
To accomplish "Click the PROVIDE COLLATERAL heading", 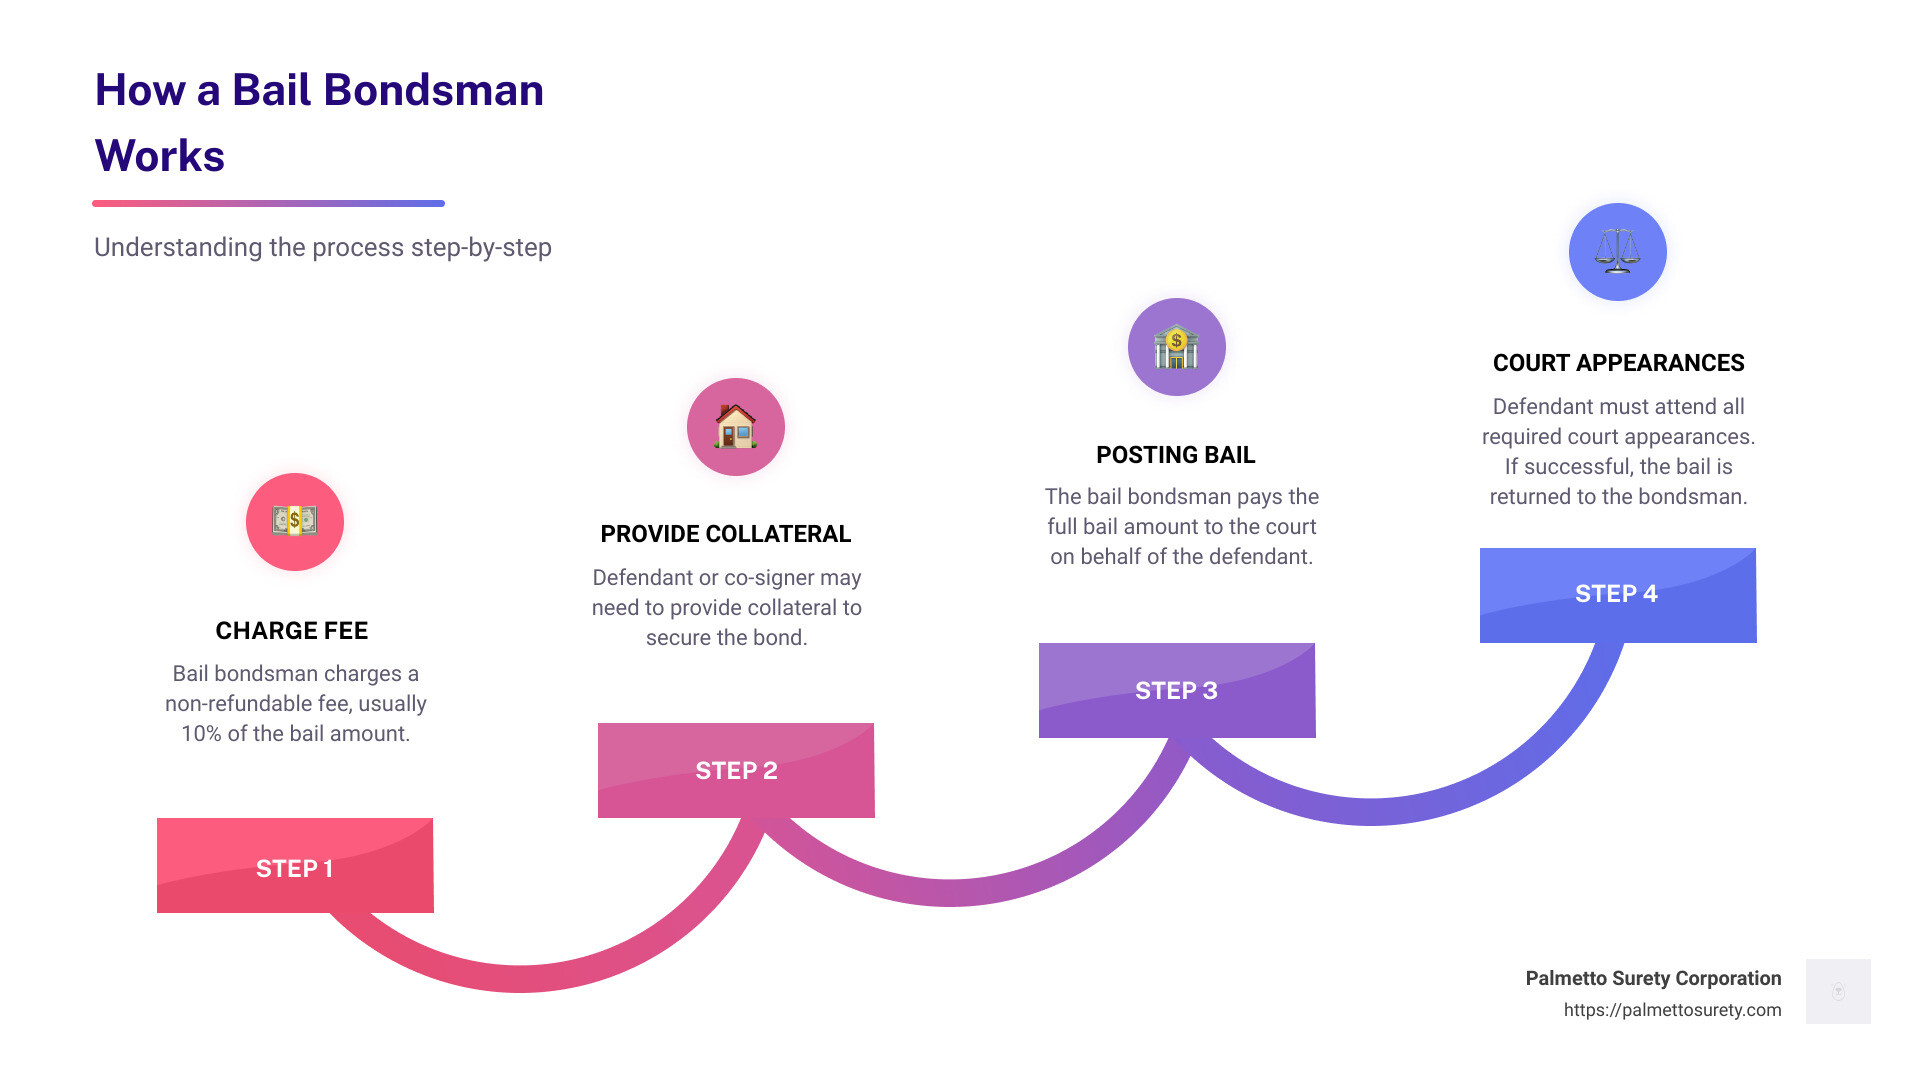I will click(726, 534).
